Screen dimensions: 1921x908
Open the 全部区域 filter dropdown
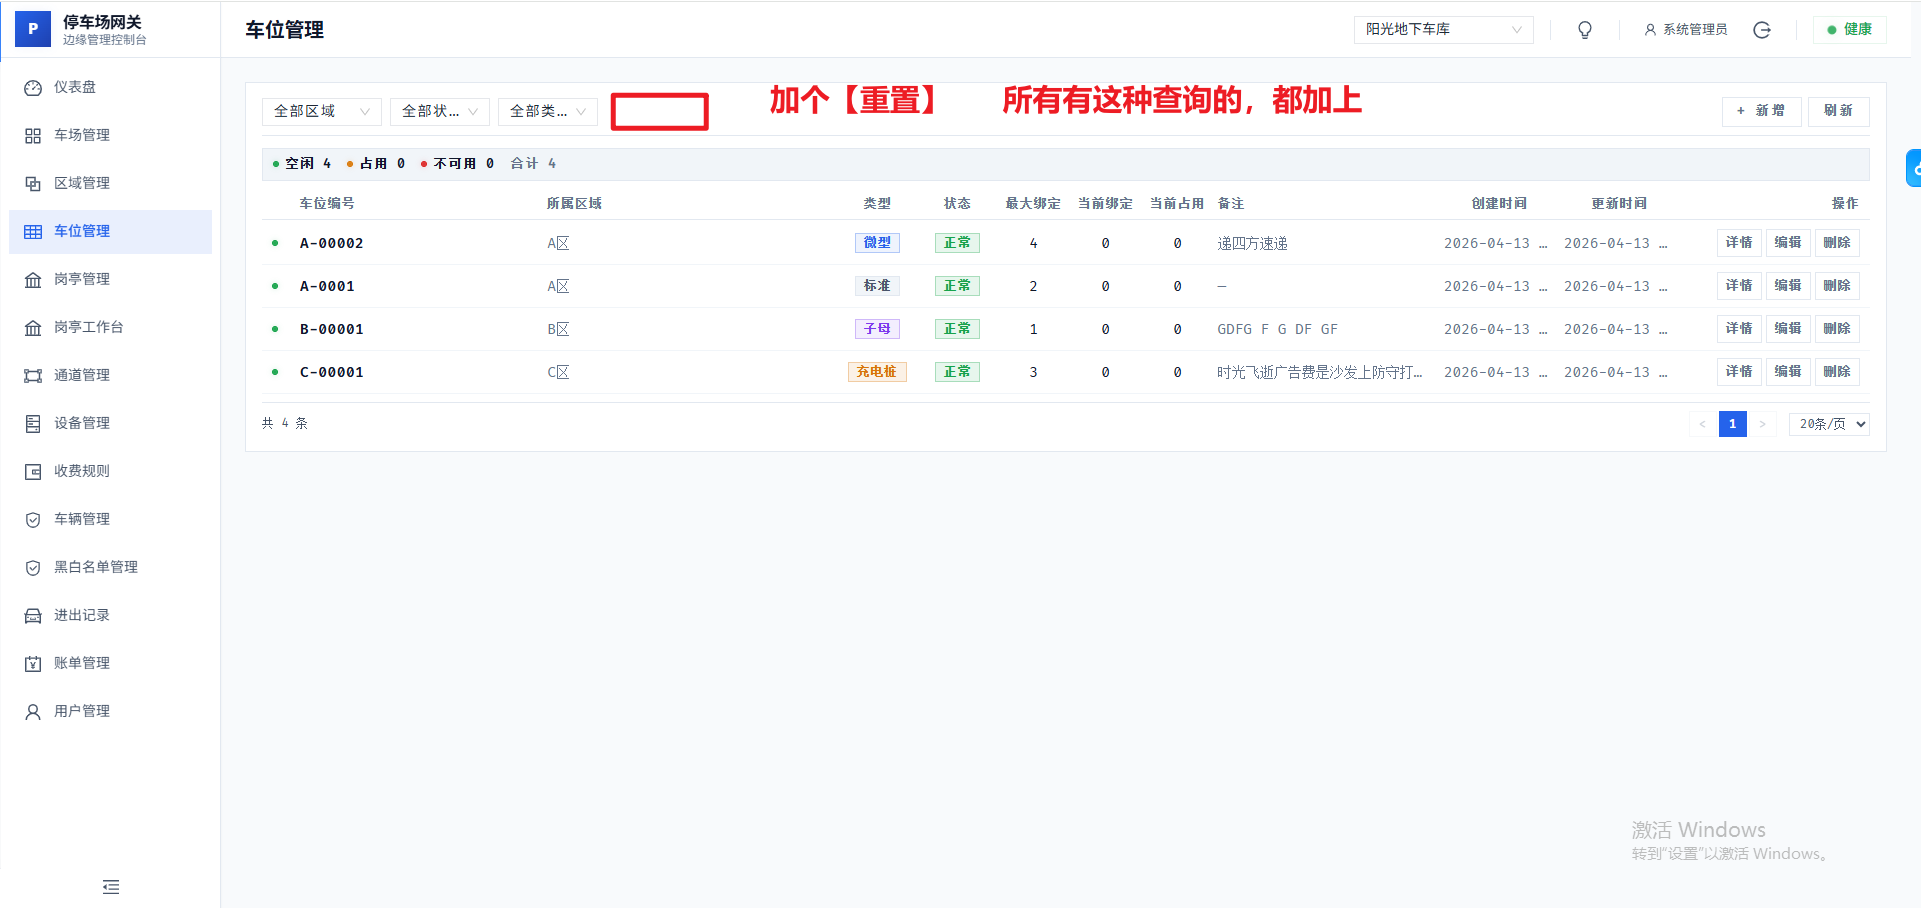point(321,111)
